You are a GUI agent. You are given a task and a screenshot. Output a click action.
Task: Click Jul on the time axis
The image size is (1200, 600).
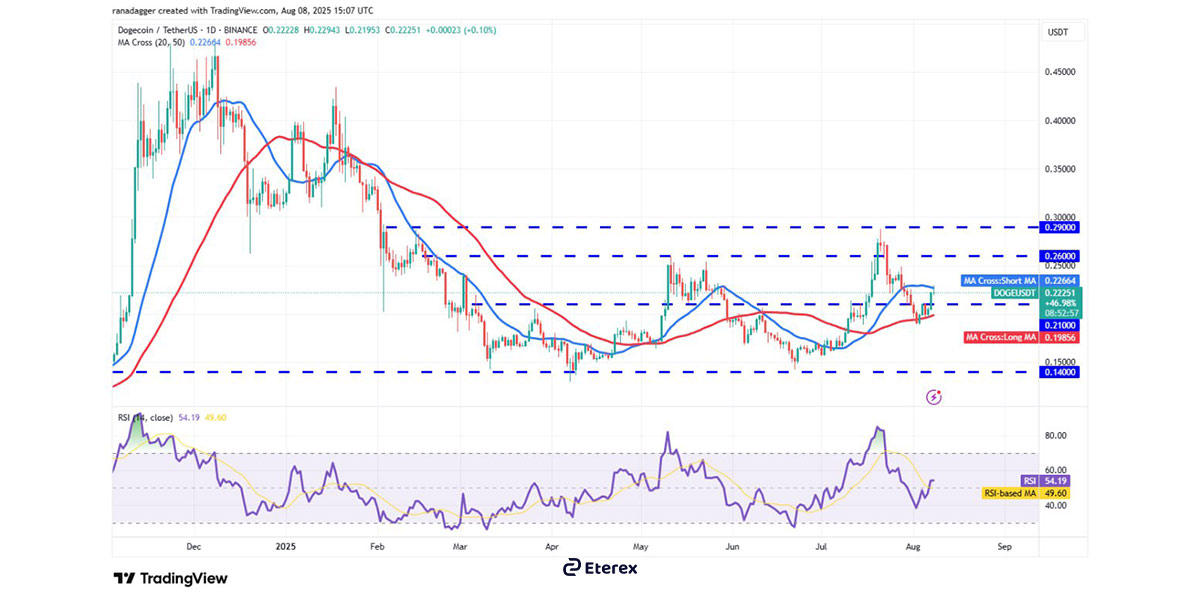(x=822, y=547)
